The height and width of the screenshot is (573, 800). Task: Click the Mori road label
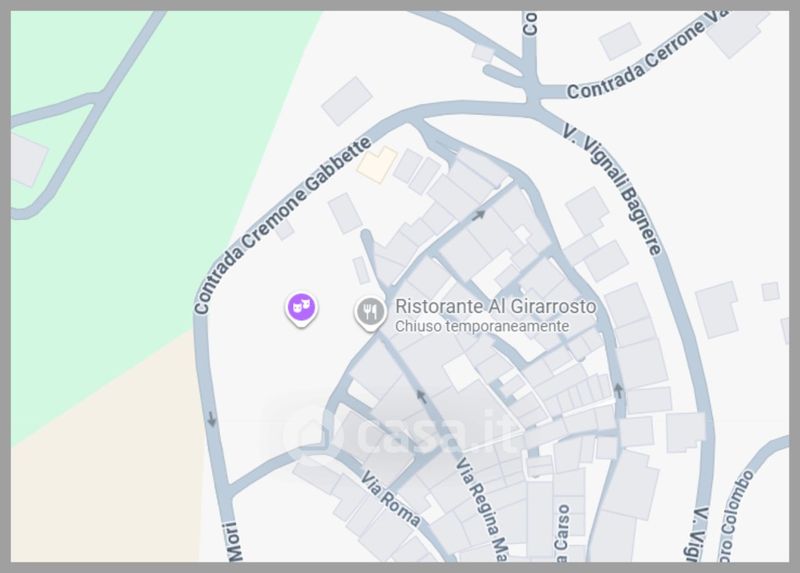[234, 541]
